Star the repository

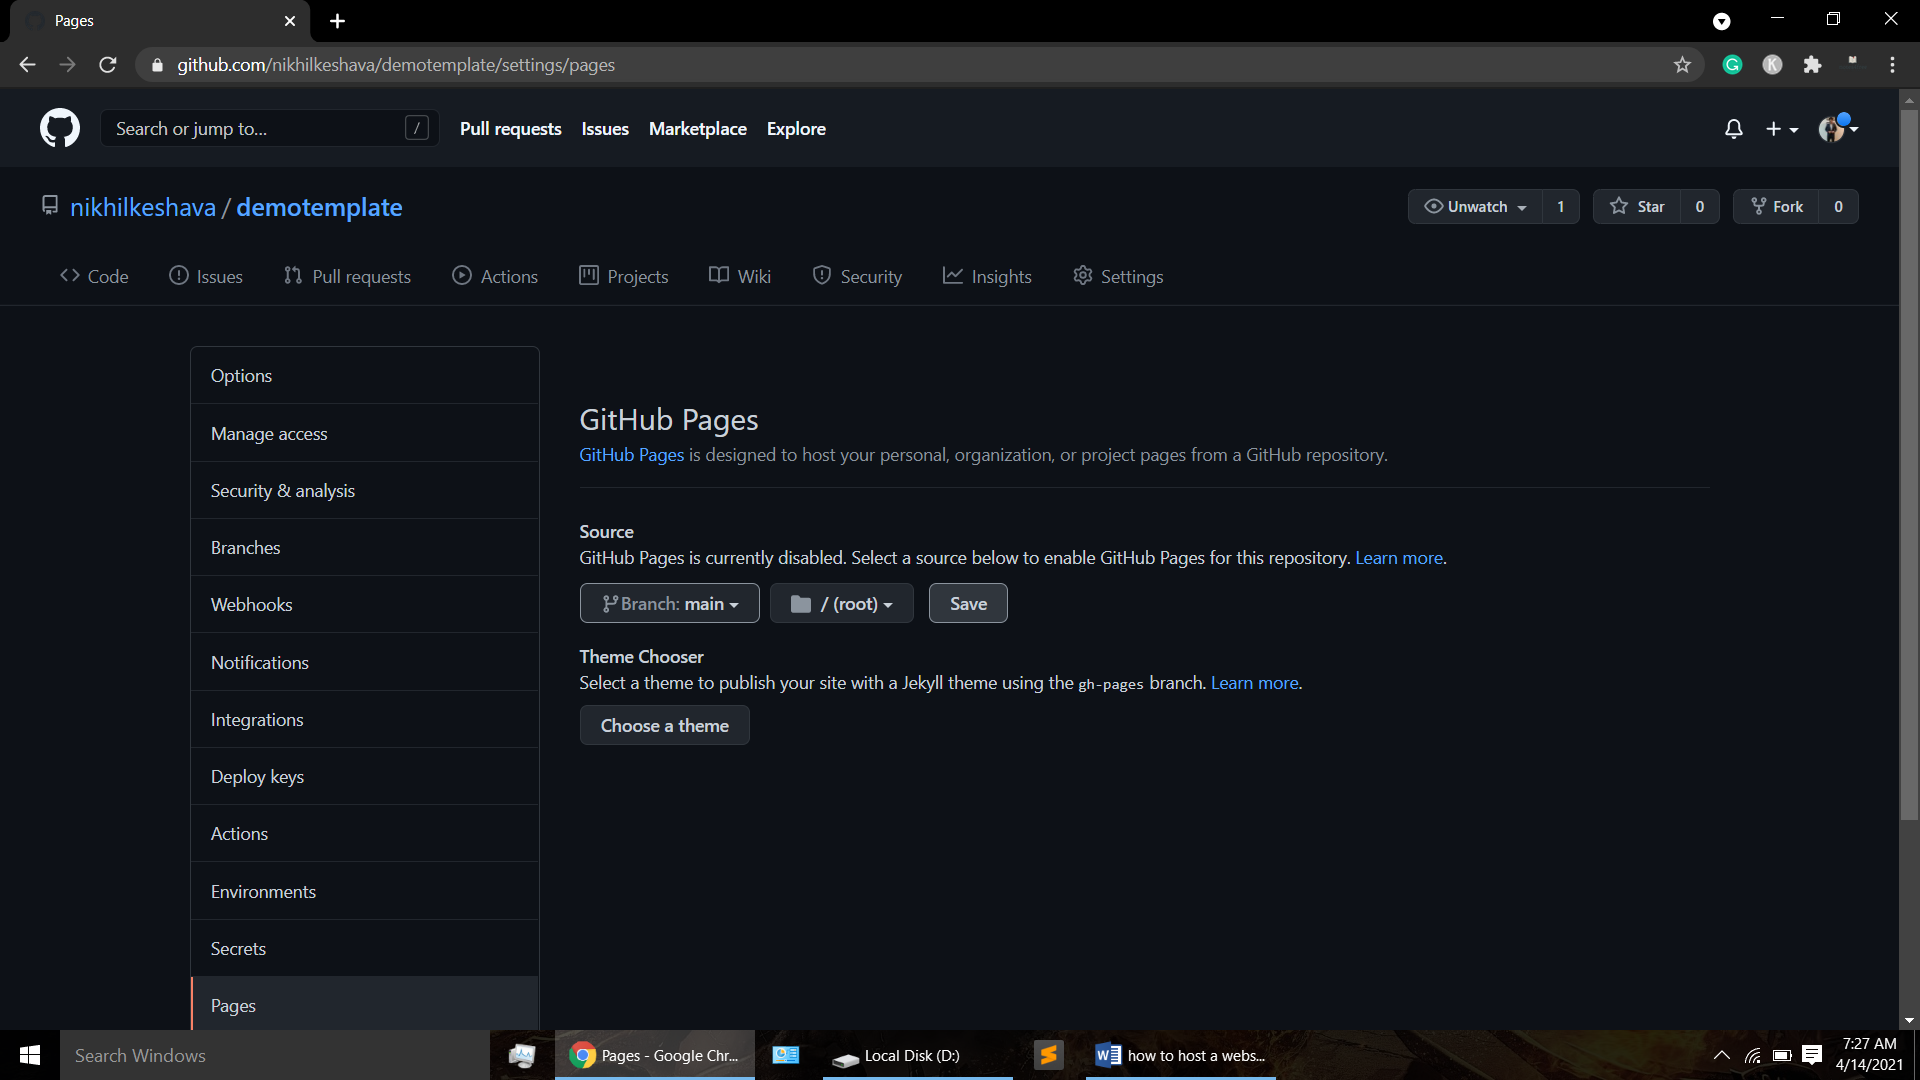tap(1637, 206)
